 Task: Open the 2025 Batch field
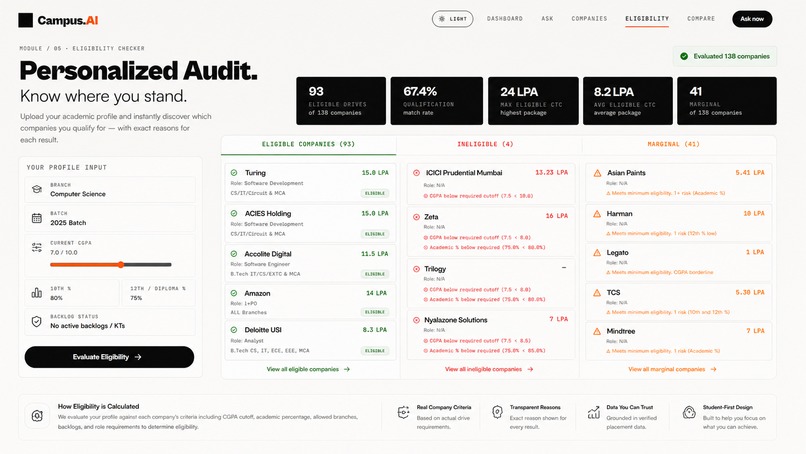[110, 218]
